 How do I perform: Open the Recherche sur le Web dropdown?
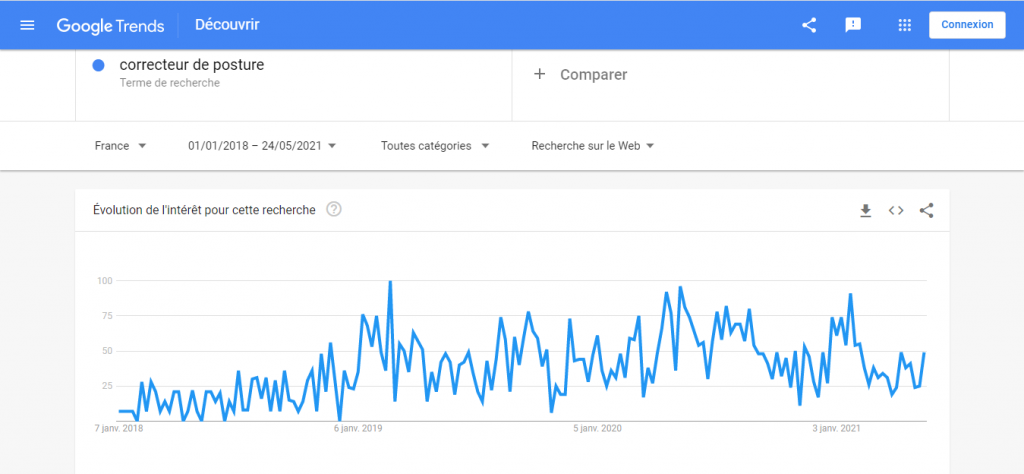593,146
